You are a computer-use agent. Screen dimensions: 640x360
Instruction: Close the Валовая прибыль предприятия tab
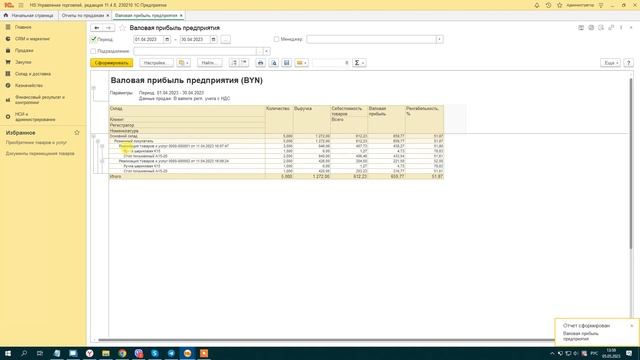181,16
